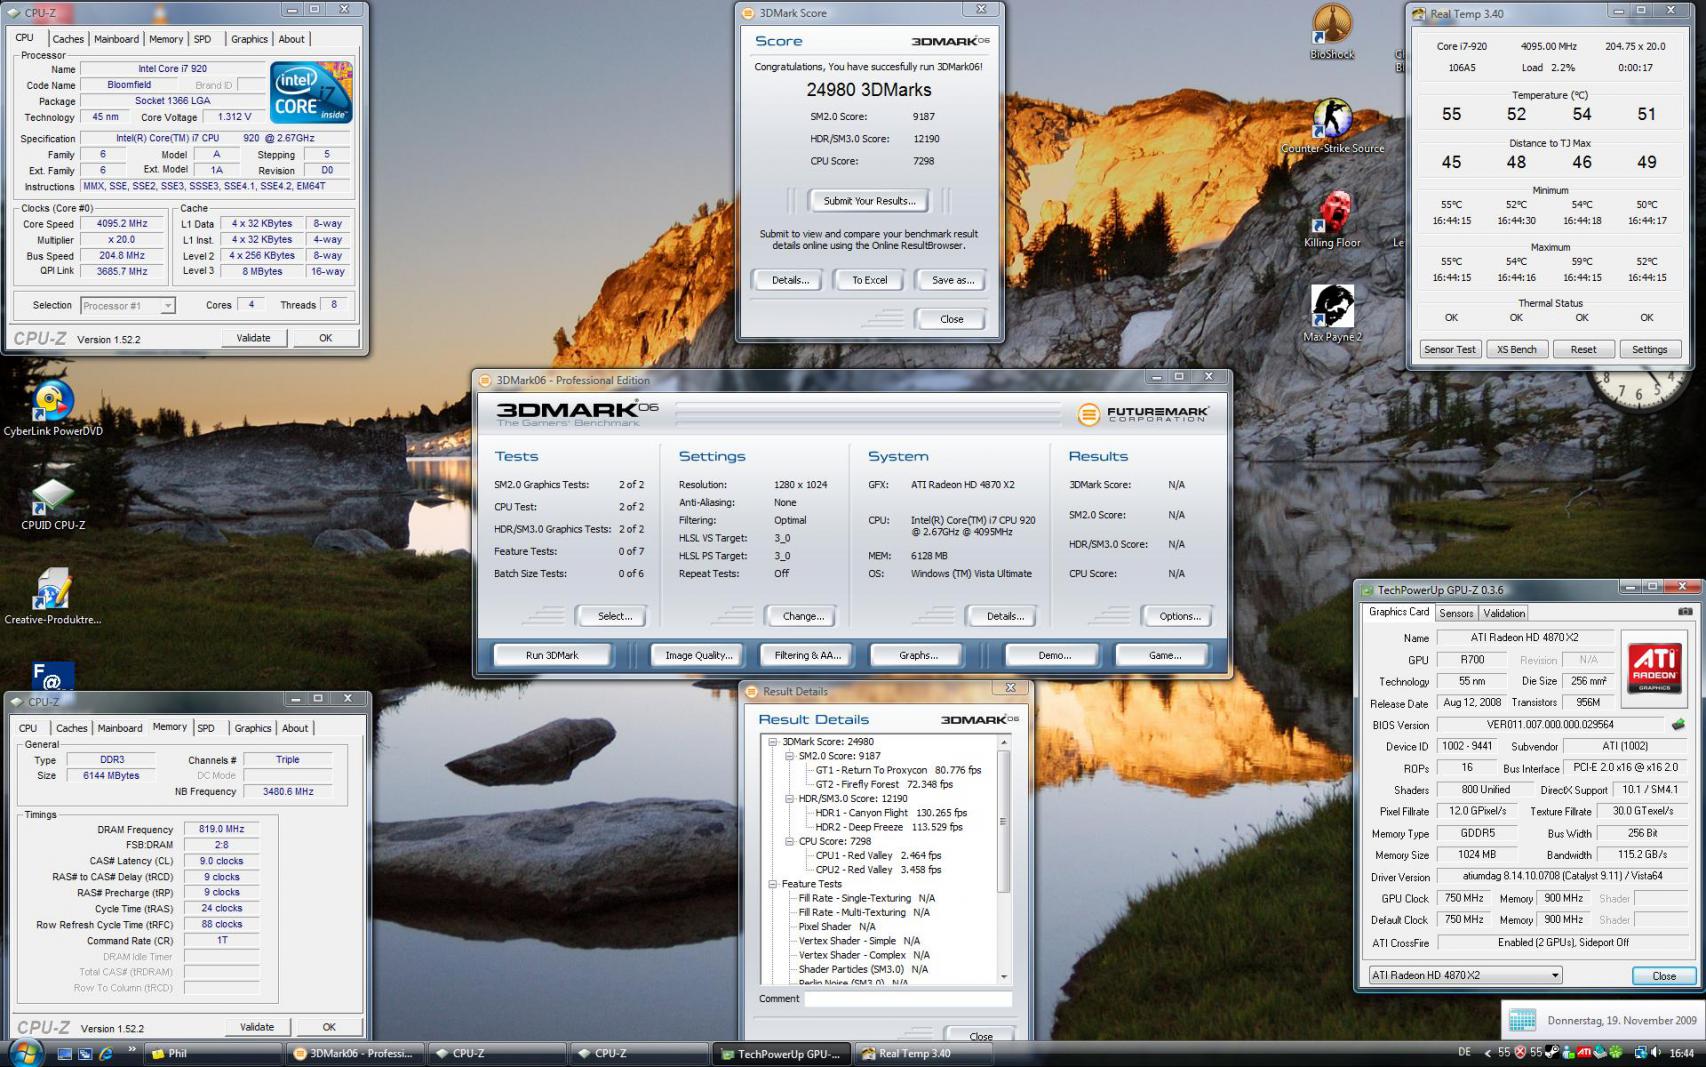
Task: Show hidden system tray icons
Action: point(1487,1052)
